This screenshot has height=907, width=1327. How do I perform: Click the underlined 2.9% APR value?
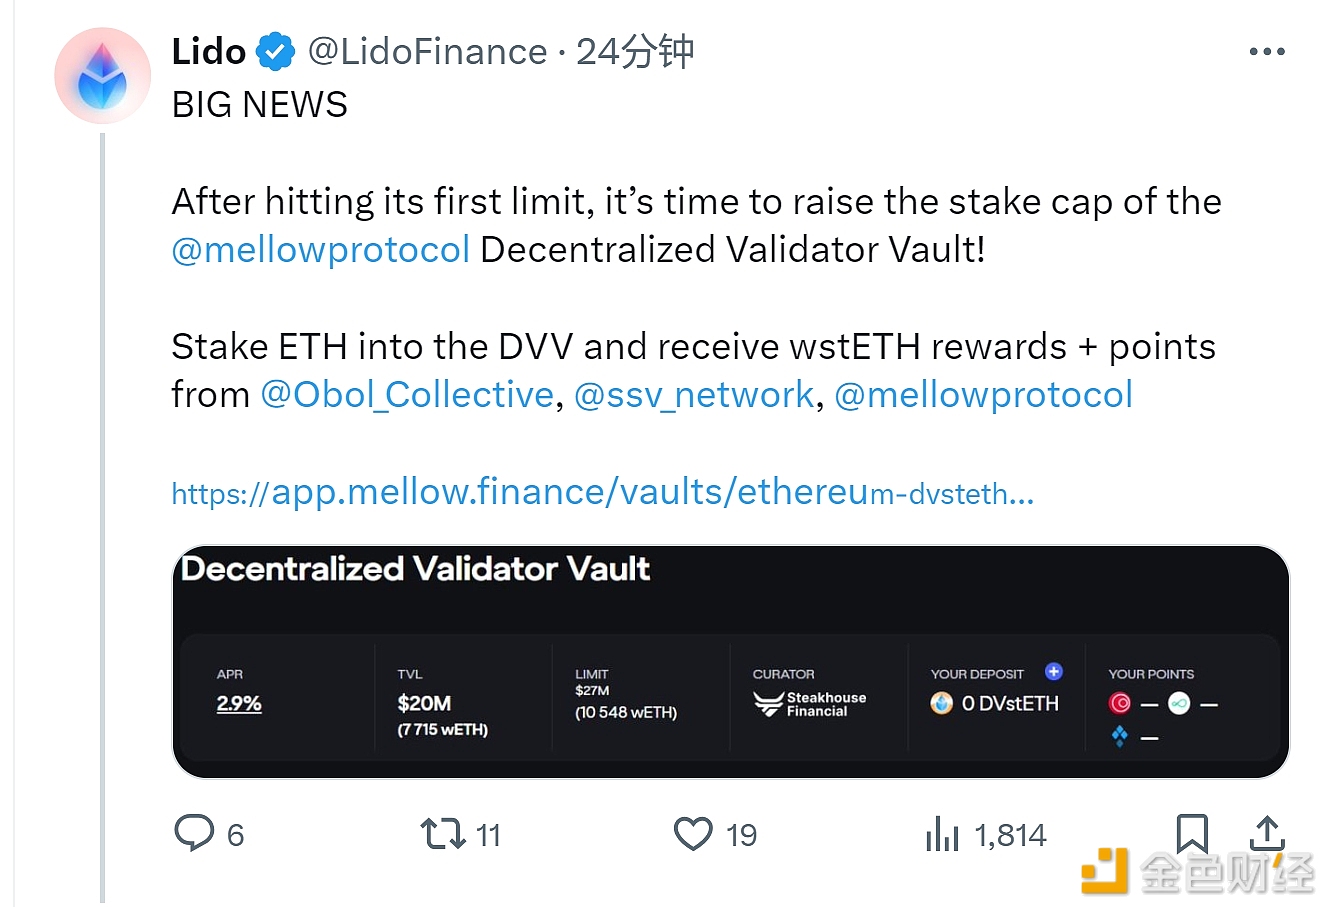coord(239,703)
